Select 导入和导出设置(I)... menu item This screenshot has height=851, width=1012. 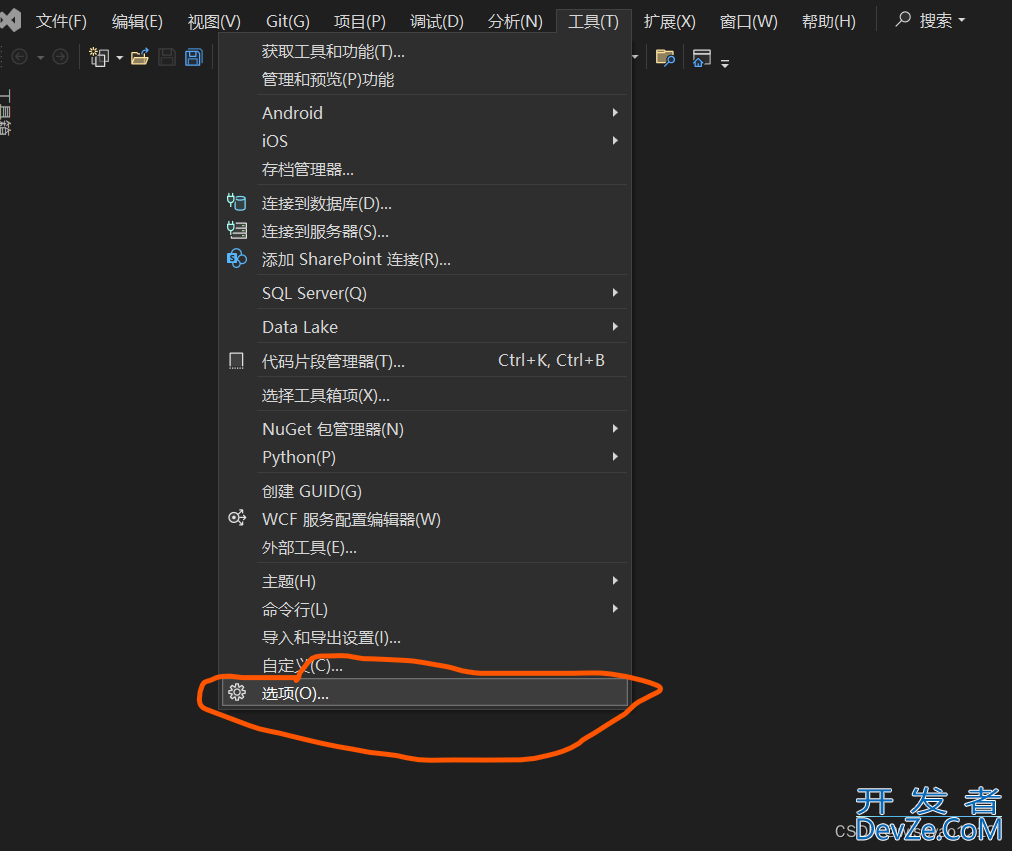424,637
